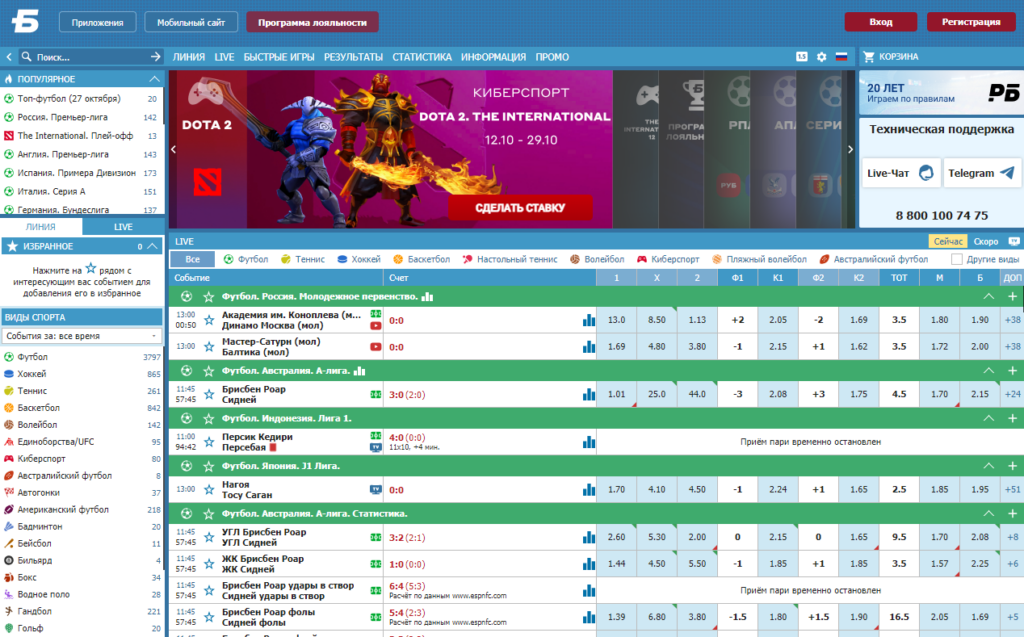Screen dimensions: 1024x637
Task: Favorite the Академия им. Коноплева match star
Action: point(209,320)
